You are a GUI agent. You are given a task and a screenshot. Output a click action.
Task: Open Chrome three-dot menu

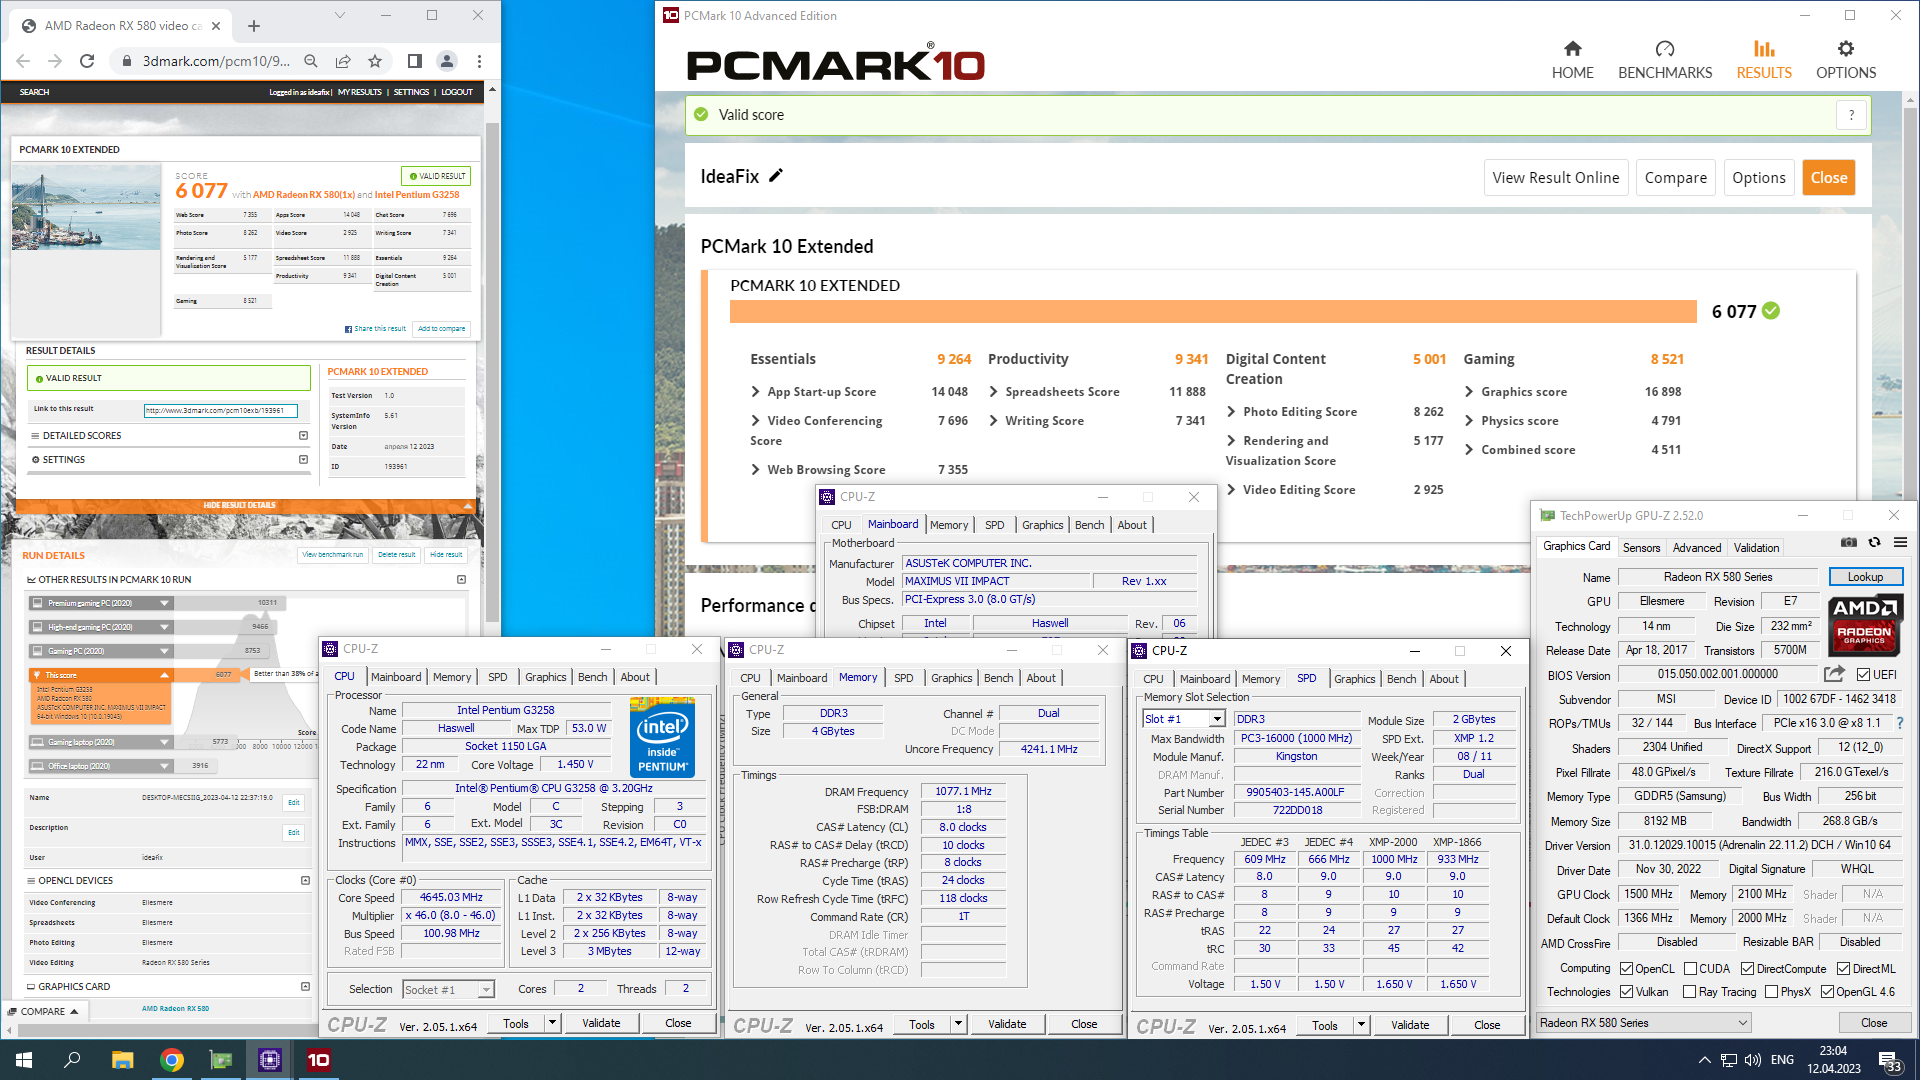point(480,61)
